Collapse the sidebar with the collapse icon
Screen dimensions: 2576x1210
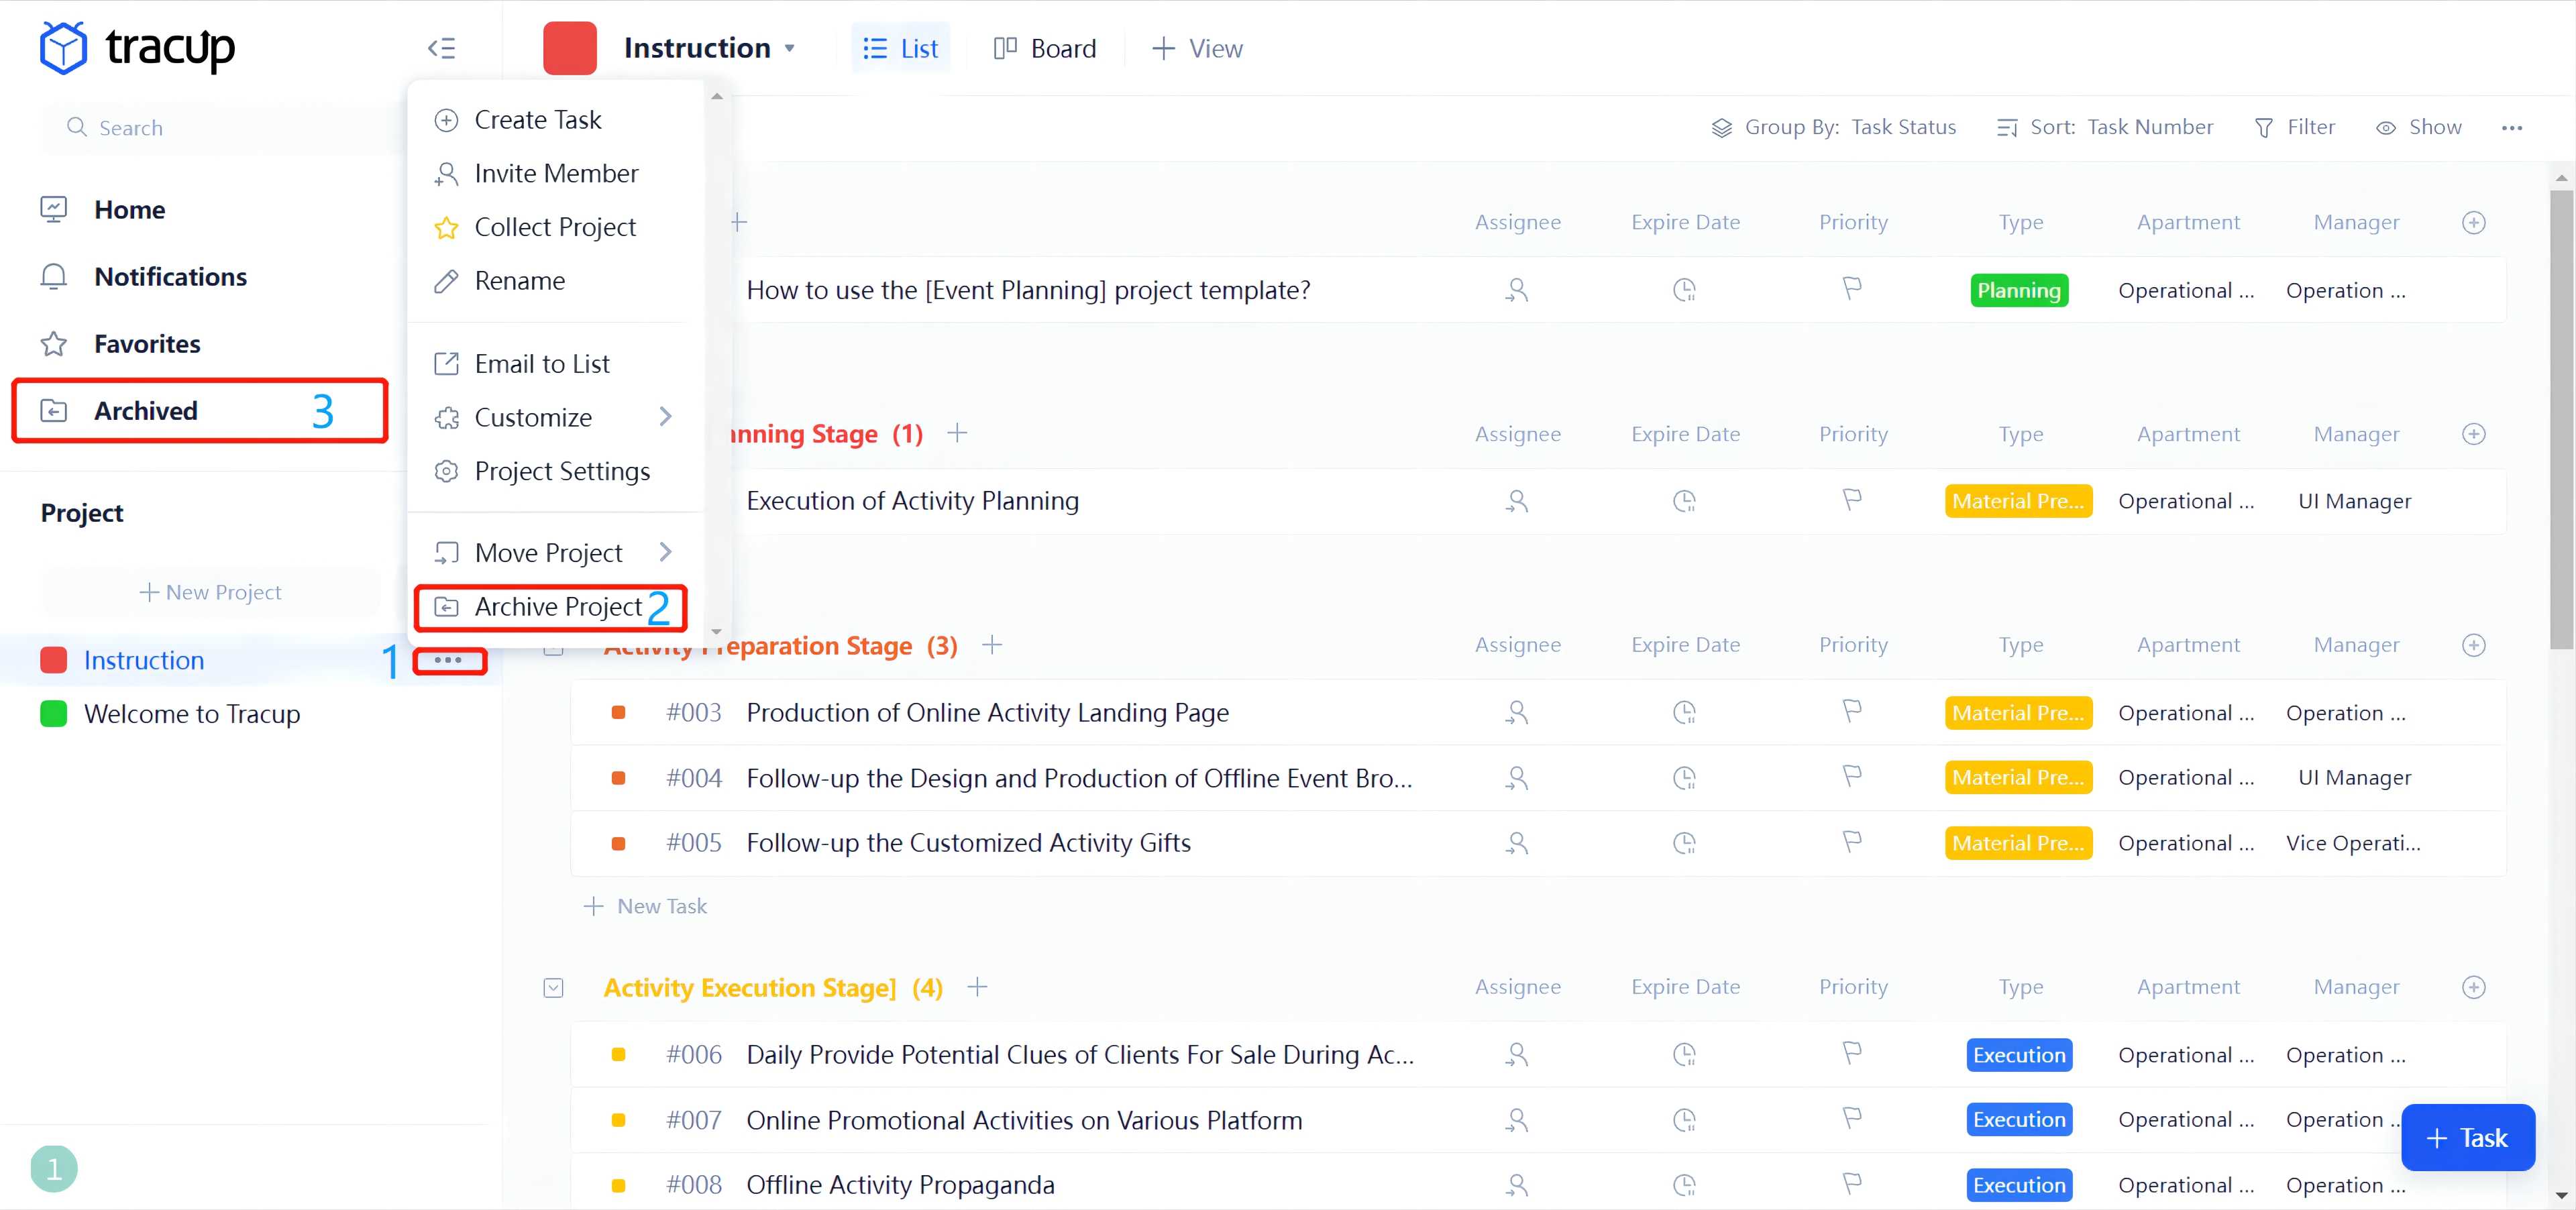pyautogui.click(x=441, y=48)
